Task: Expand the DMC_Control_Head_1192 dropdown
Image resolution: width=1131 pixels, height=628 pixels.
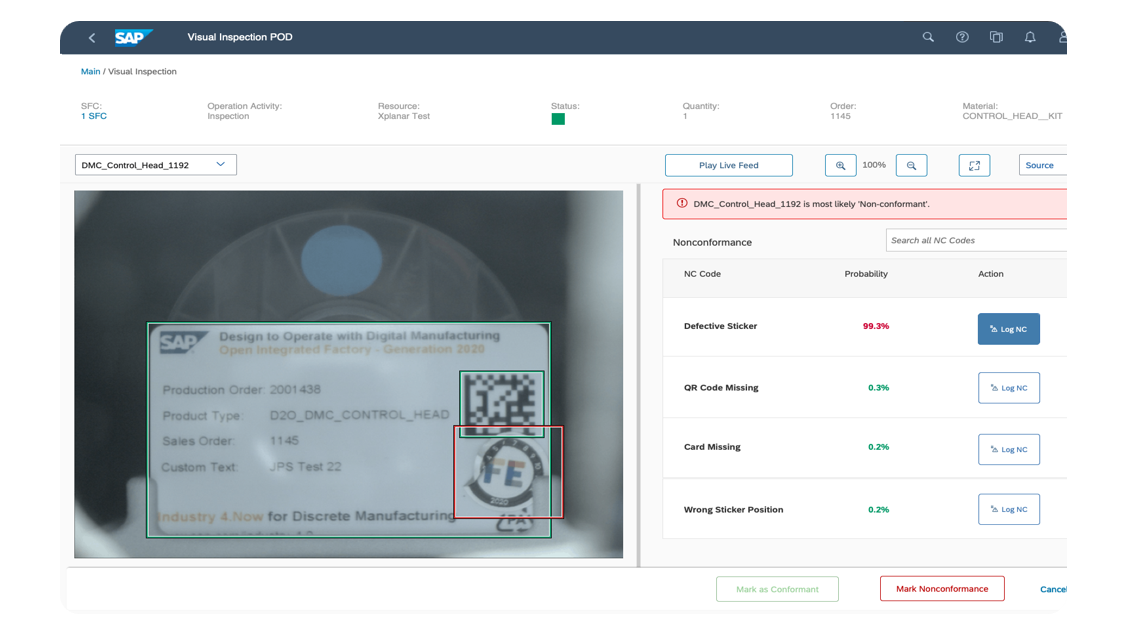Action: tap(156, 165)
